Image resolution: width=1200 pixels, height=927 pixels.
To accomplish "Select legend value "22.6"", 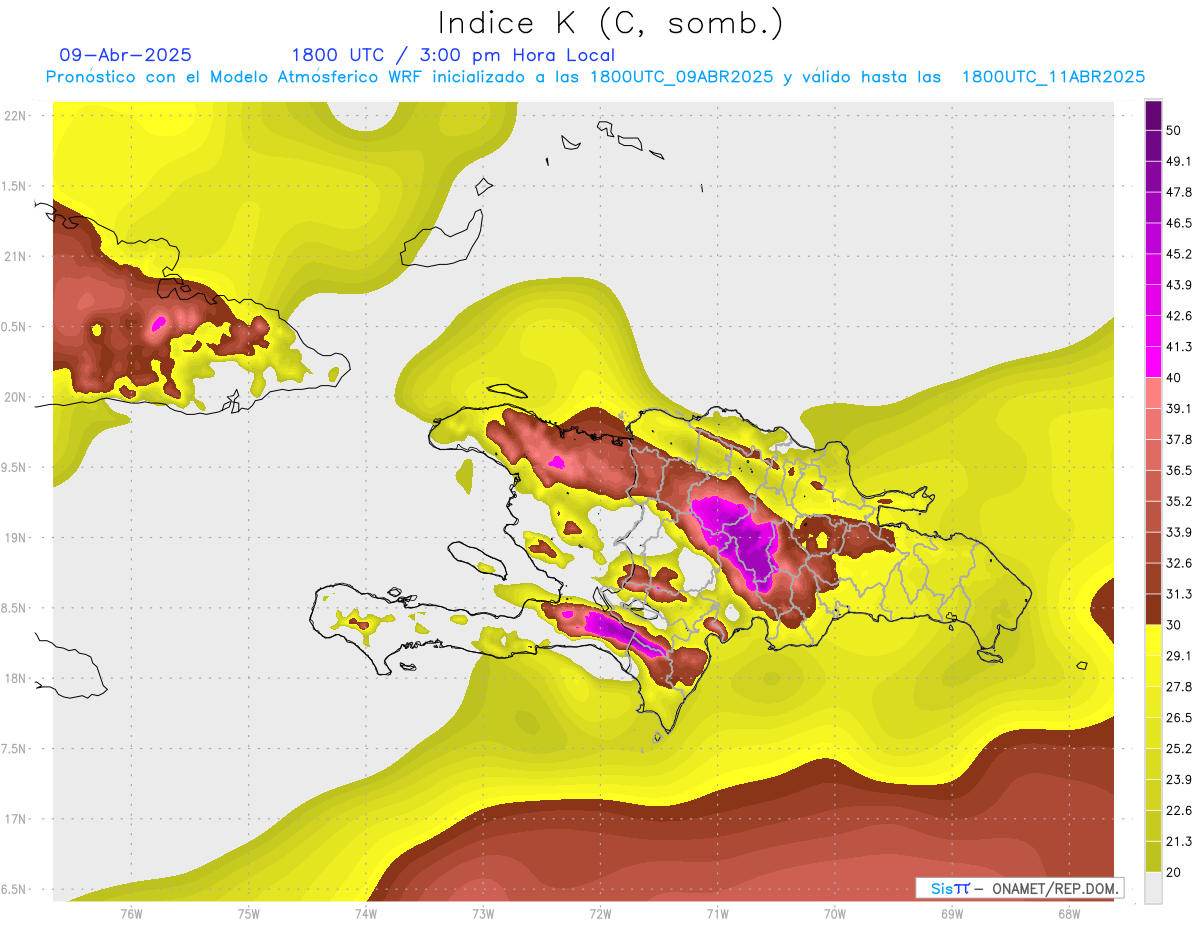I will [x=1179, y=810].
